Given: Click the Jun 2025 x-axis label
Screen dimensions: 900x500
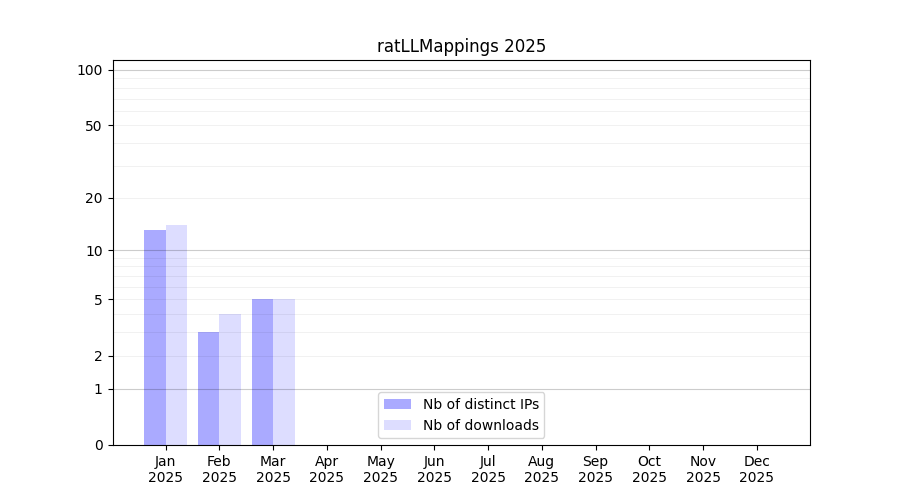Looking at the screenshot, I should click(x=434, y=469).
